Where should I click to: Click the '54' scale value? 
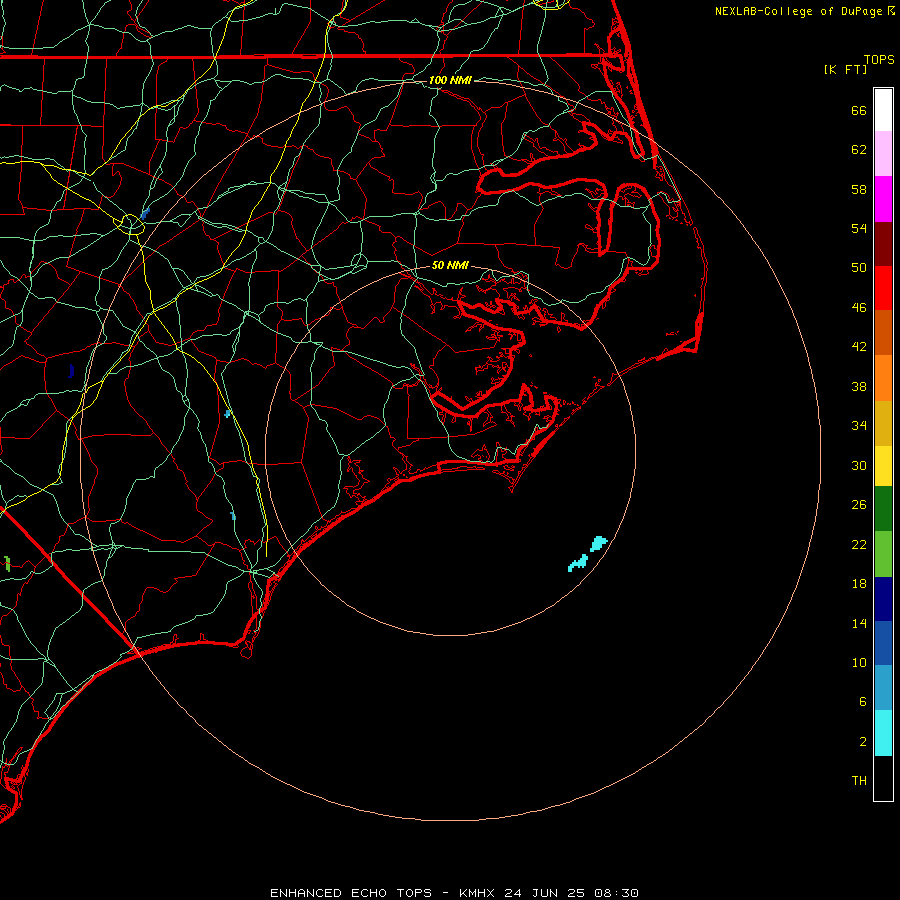pyautogui.click(x=859, y=228)
